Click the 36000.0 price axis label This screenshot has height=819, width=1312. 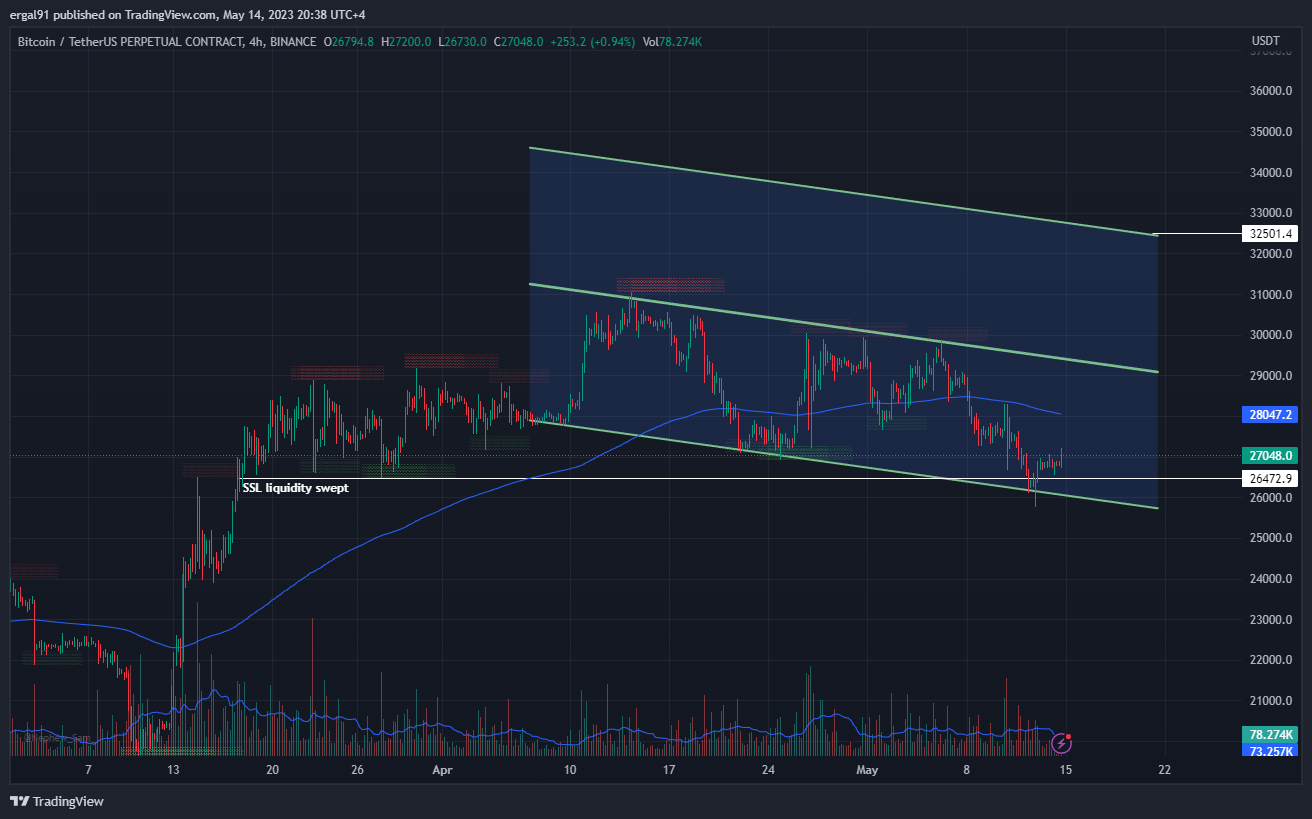click(x=1269, y=91)
